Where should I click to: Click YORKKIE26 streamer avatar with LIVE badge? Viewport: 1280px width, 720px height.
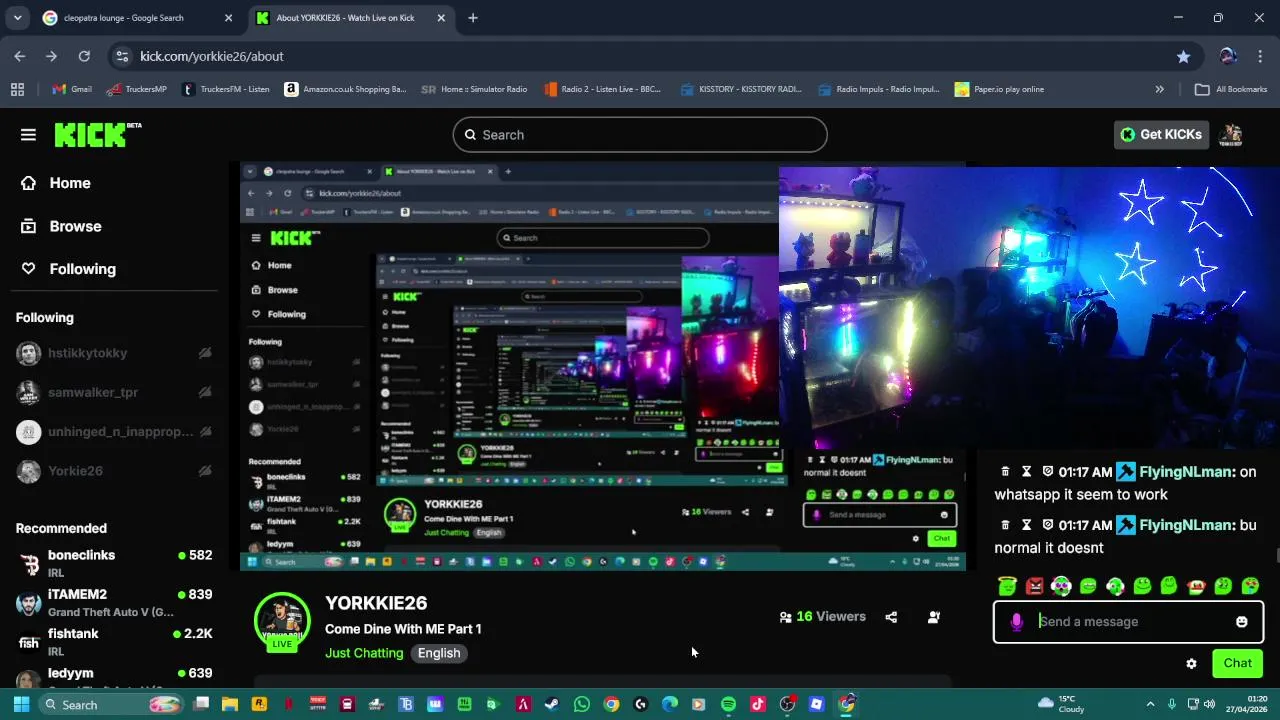pyautogui.click(x=282, y=622)
